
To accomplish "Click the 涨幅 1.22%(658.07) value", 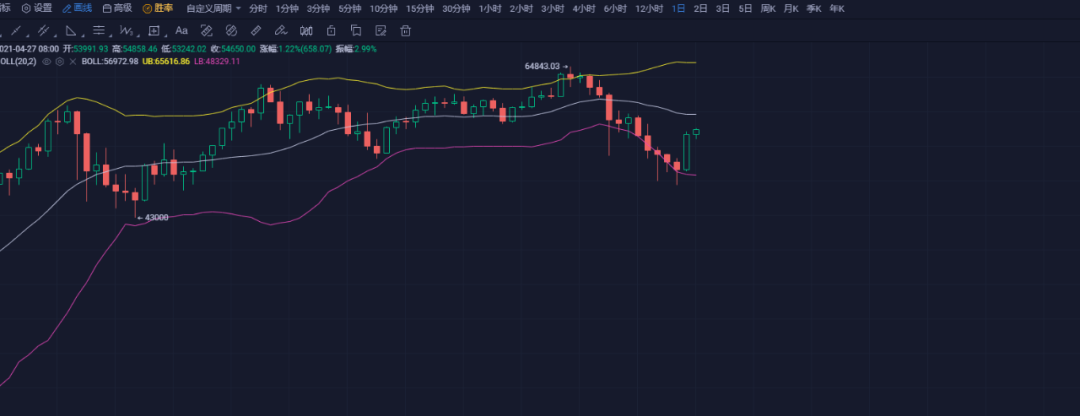I will pos(295,49).
